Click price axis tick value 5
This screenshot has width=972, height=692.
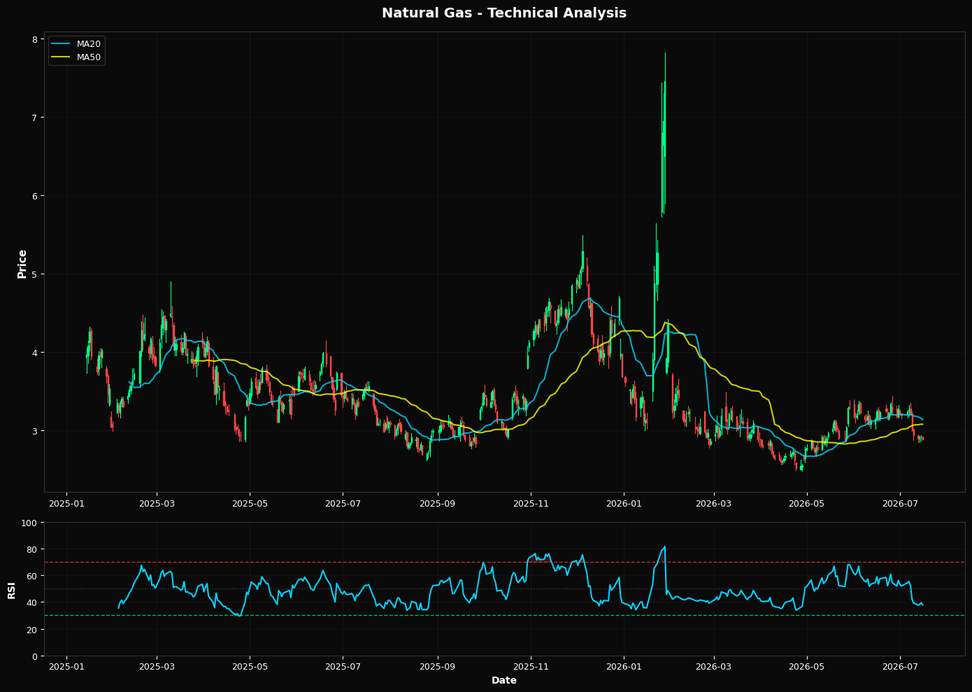tap(37, 274)
